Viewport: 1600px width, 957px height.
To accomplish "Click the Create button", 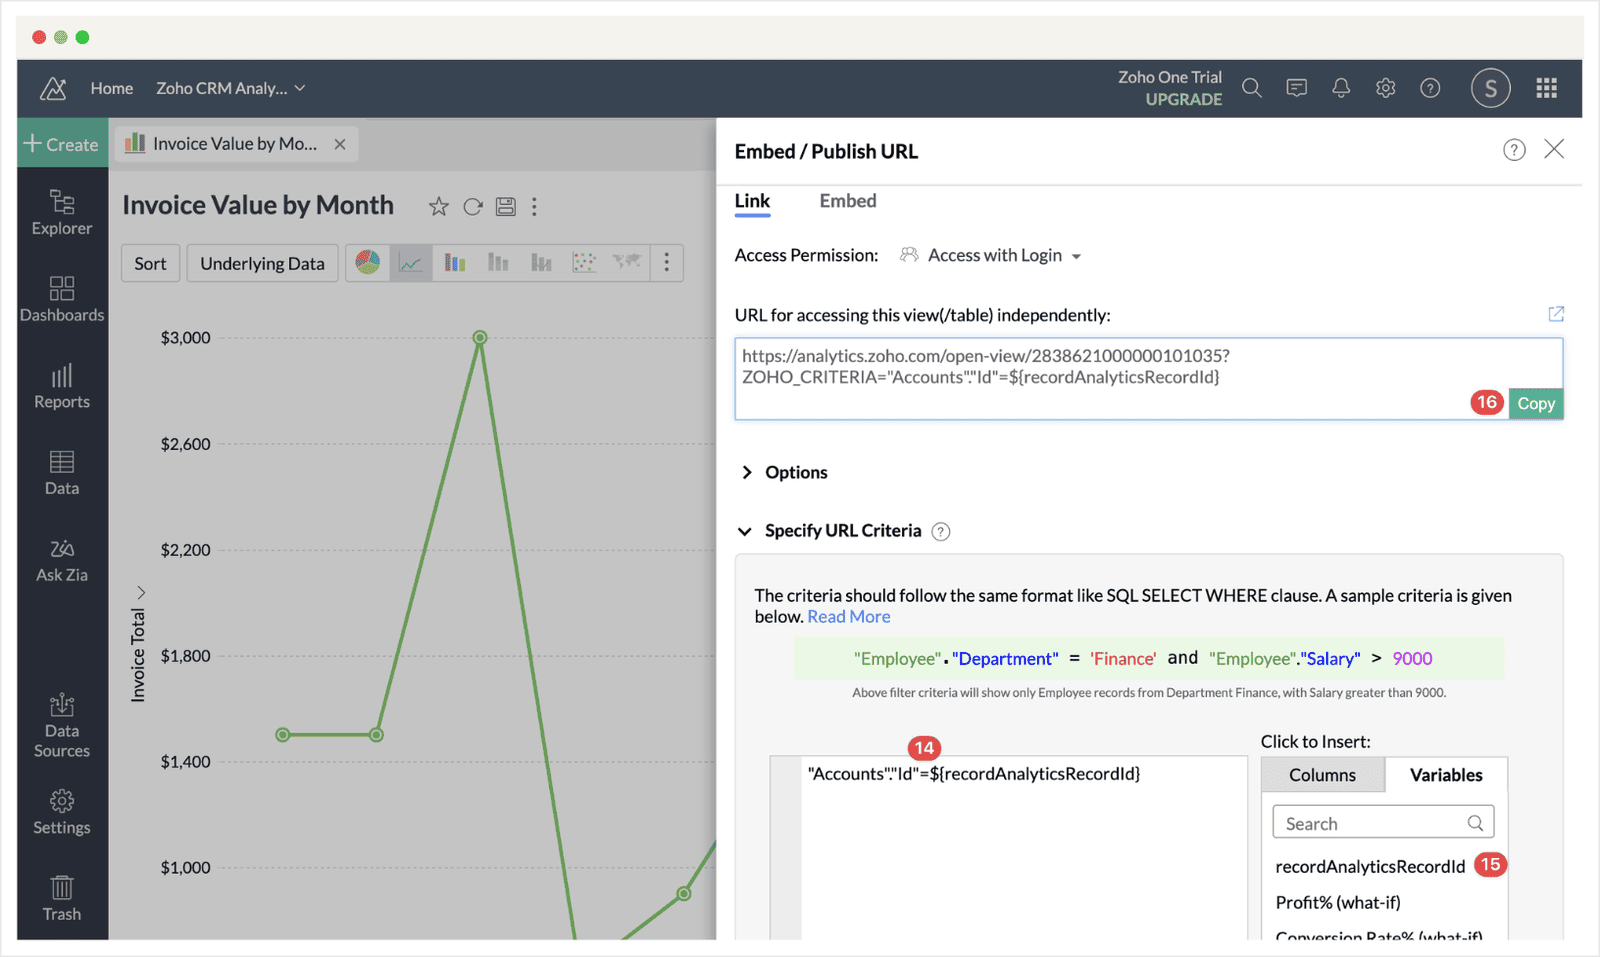I will tap(62, 144).
